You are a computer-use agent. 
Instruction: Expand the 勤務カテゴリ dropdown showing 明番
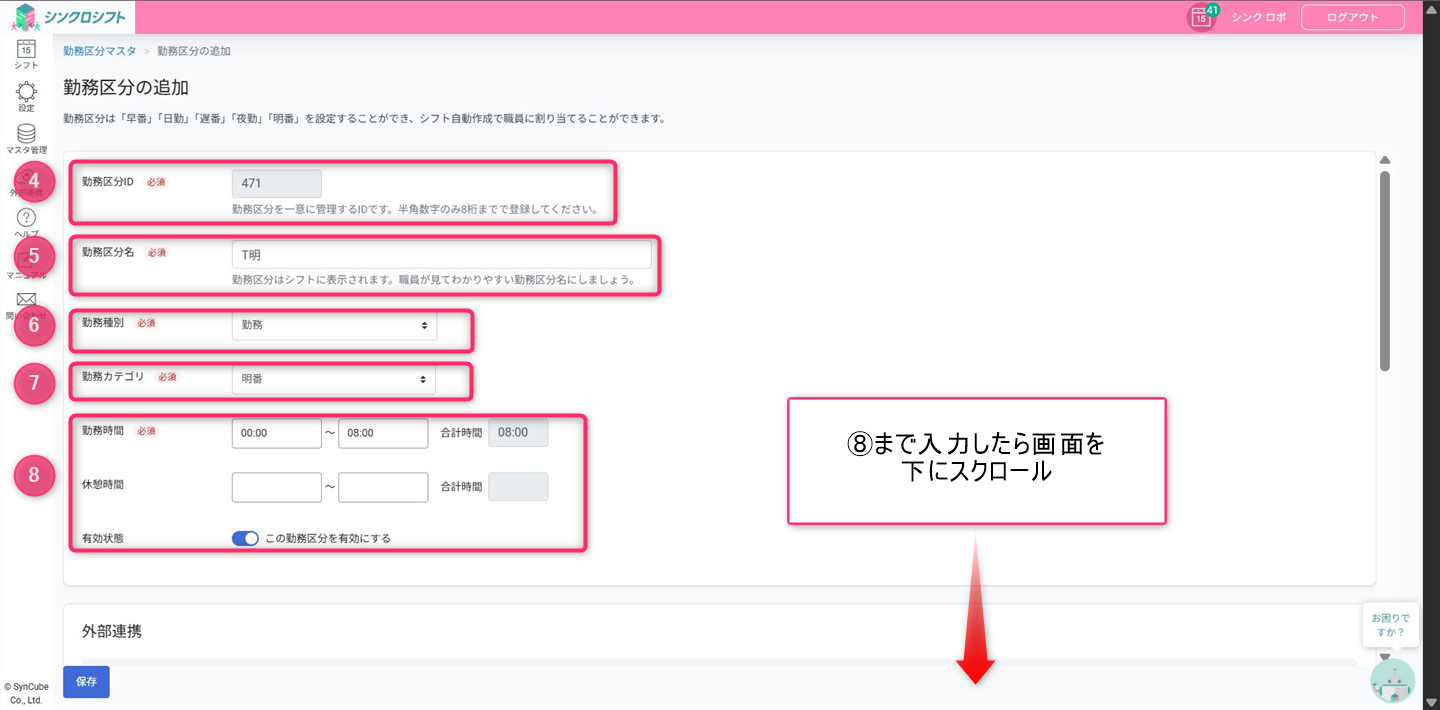pyautogui.click(x=334, y=379)
